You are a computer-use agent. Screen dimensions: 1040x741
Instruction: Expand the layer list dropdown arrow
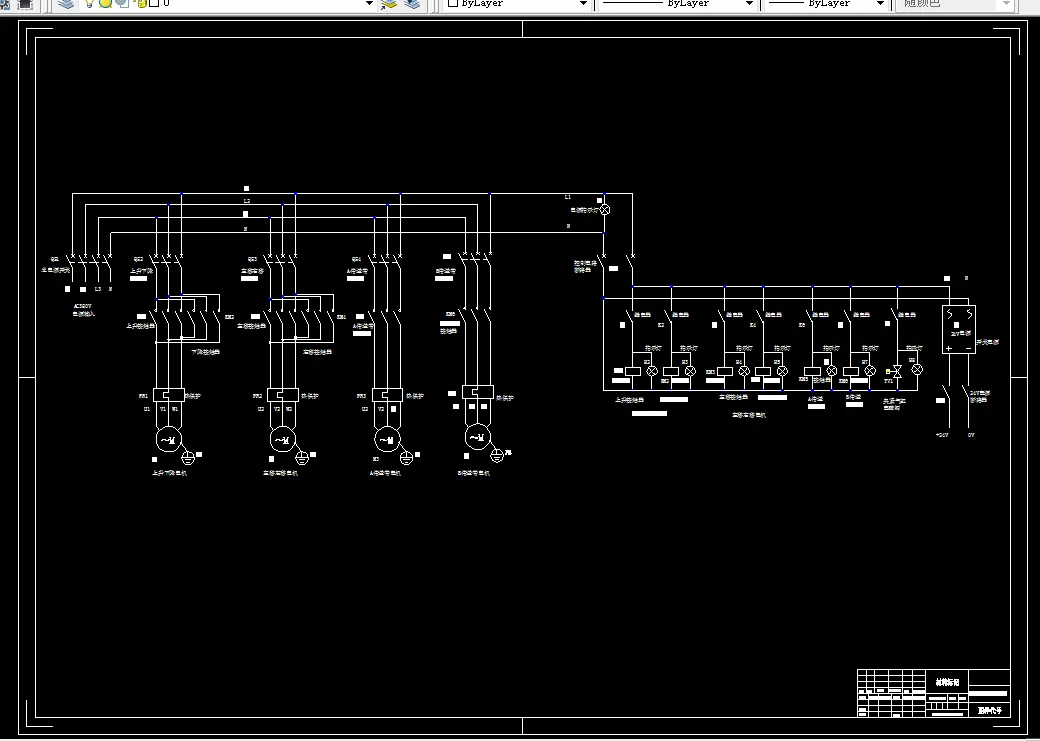369,3
